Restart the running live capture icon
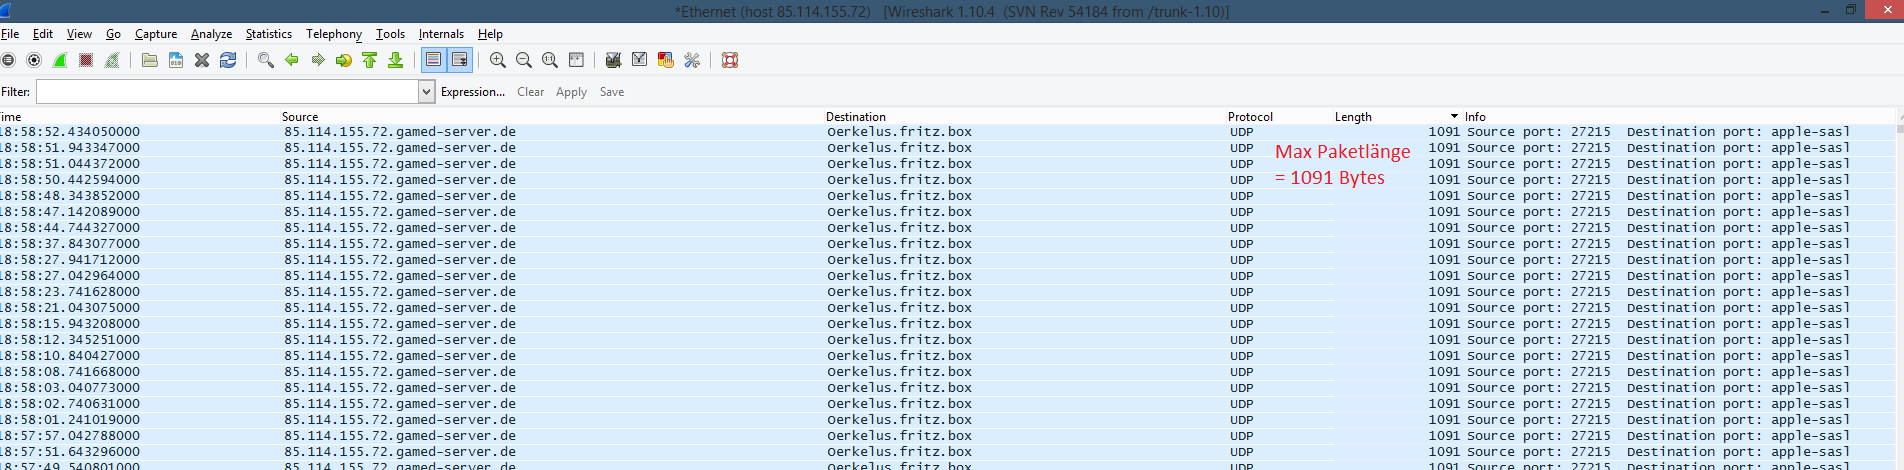This screenshot has height=470, width=1904. pos(112,60)
